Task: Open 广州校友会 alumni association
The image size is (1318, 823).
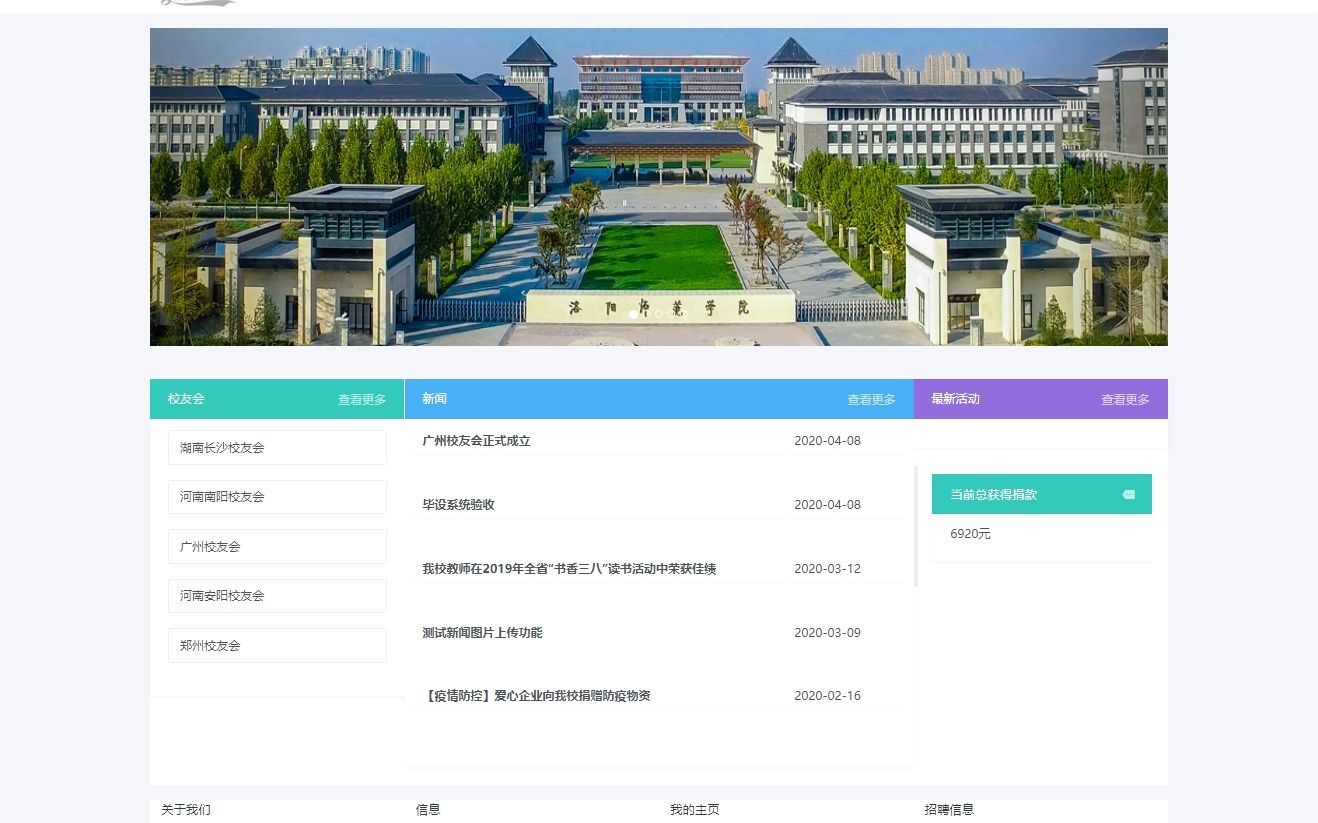Action: click(277, 546)
